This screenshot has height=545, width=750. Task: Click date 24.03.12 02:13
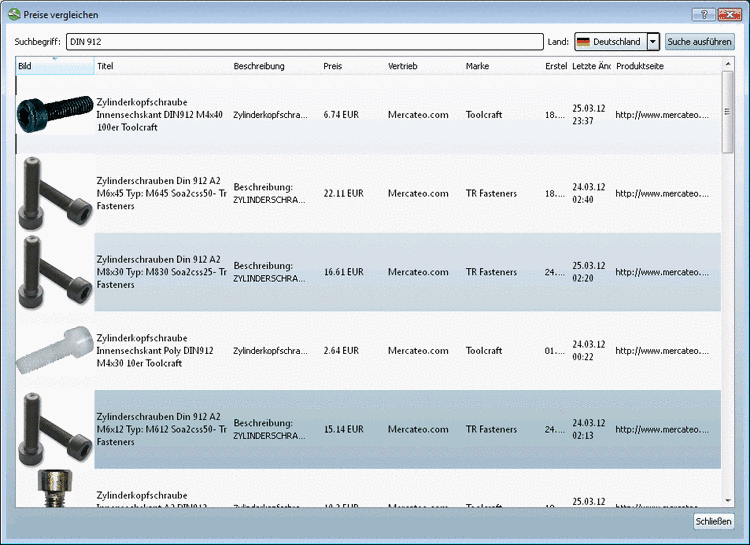click(589, 429)
